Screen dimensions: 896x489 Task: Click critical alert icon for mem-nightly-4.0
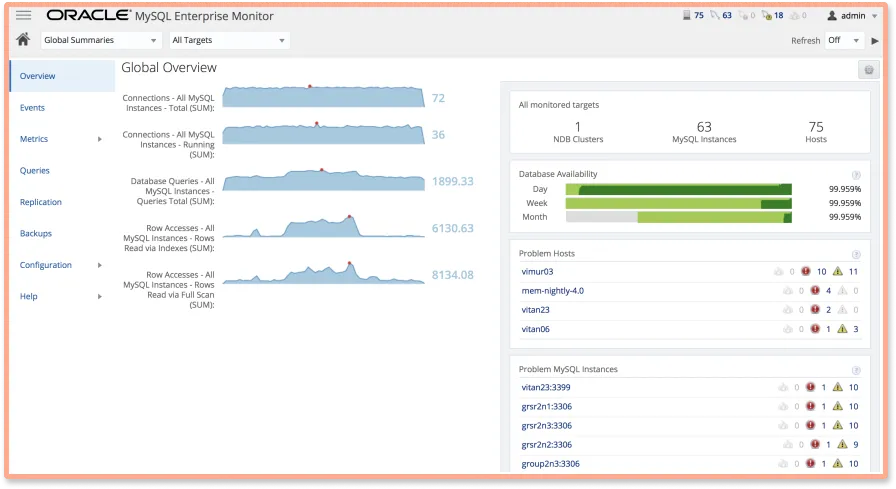pyautogui.click(x=815, y=291)
